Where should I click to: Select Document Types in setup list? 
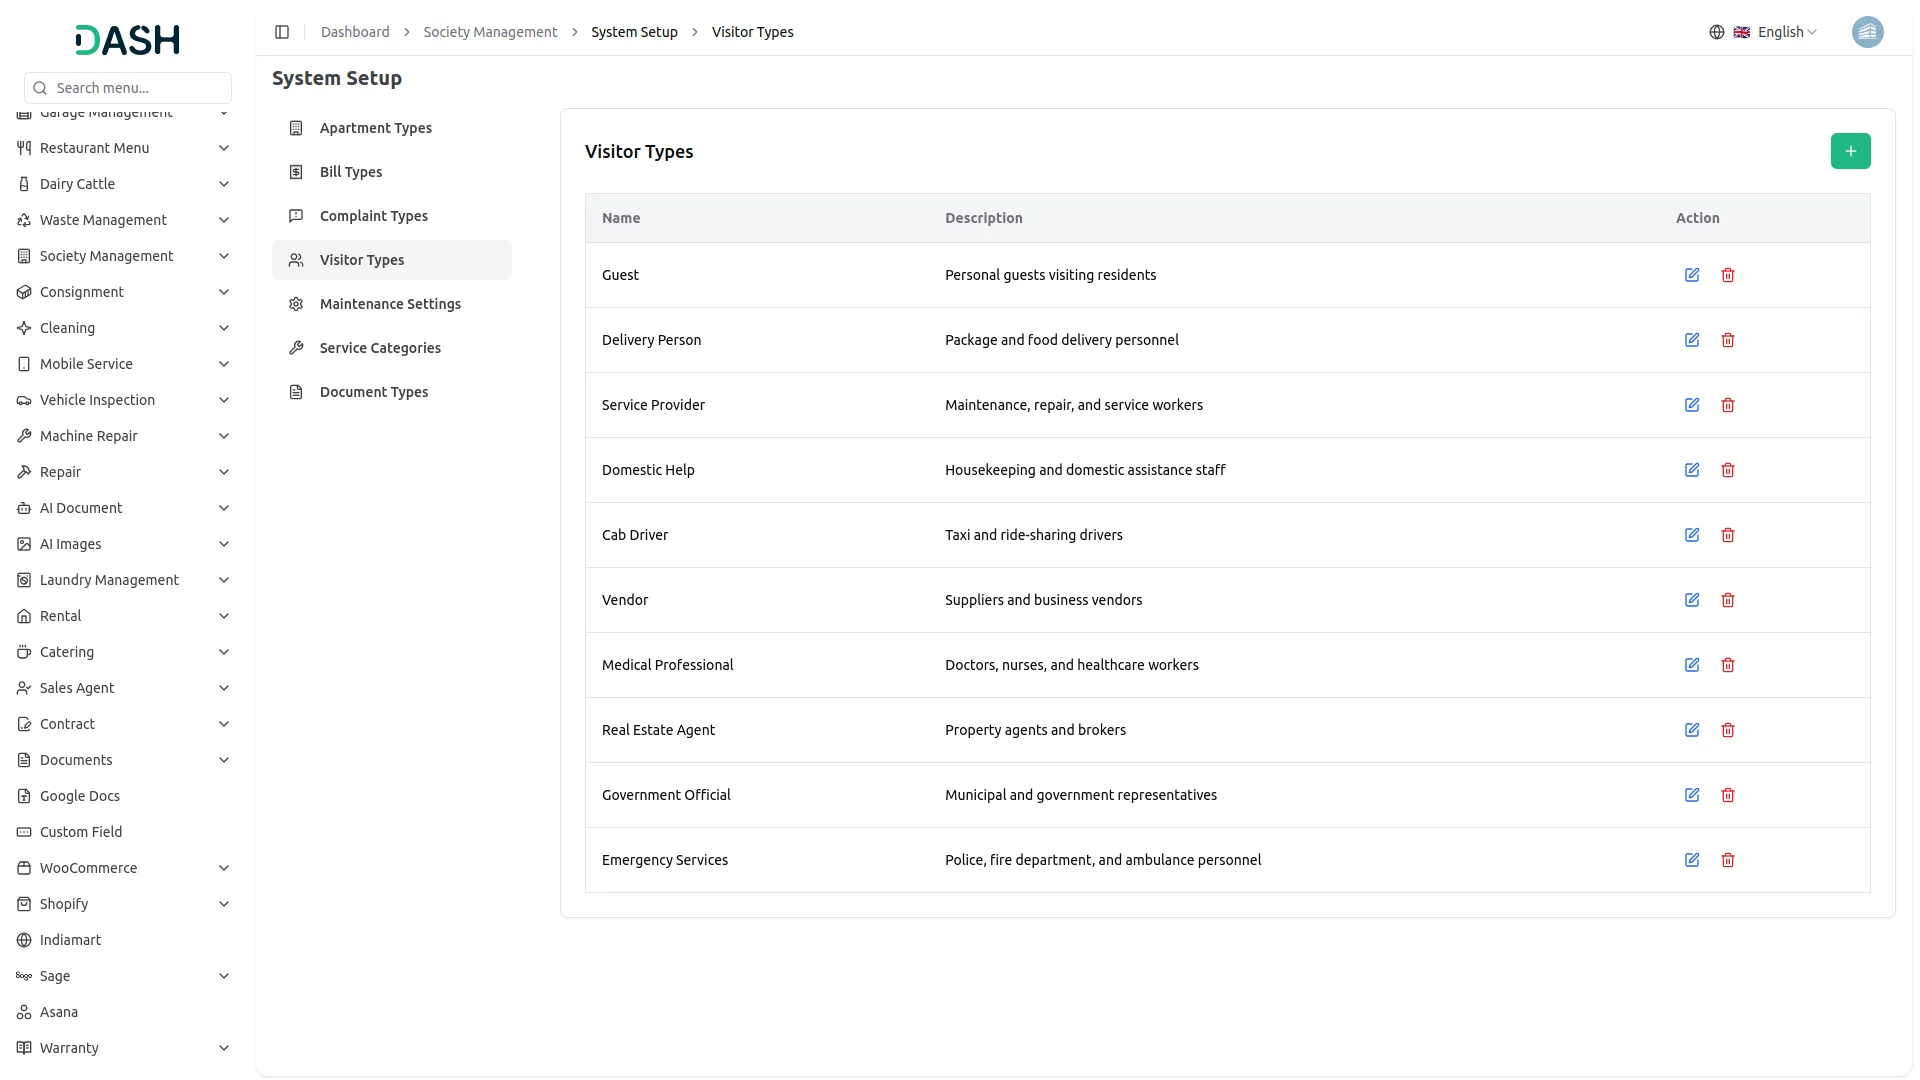click(373, 392)
